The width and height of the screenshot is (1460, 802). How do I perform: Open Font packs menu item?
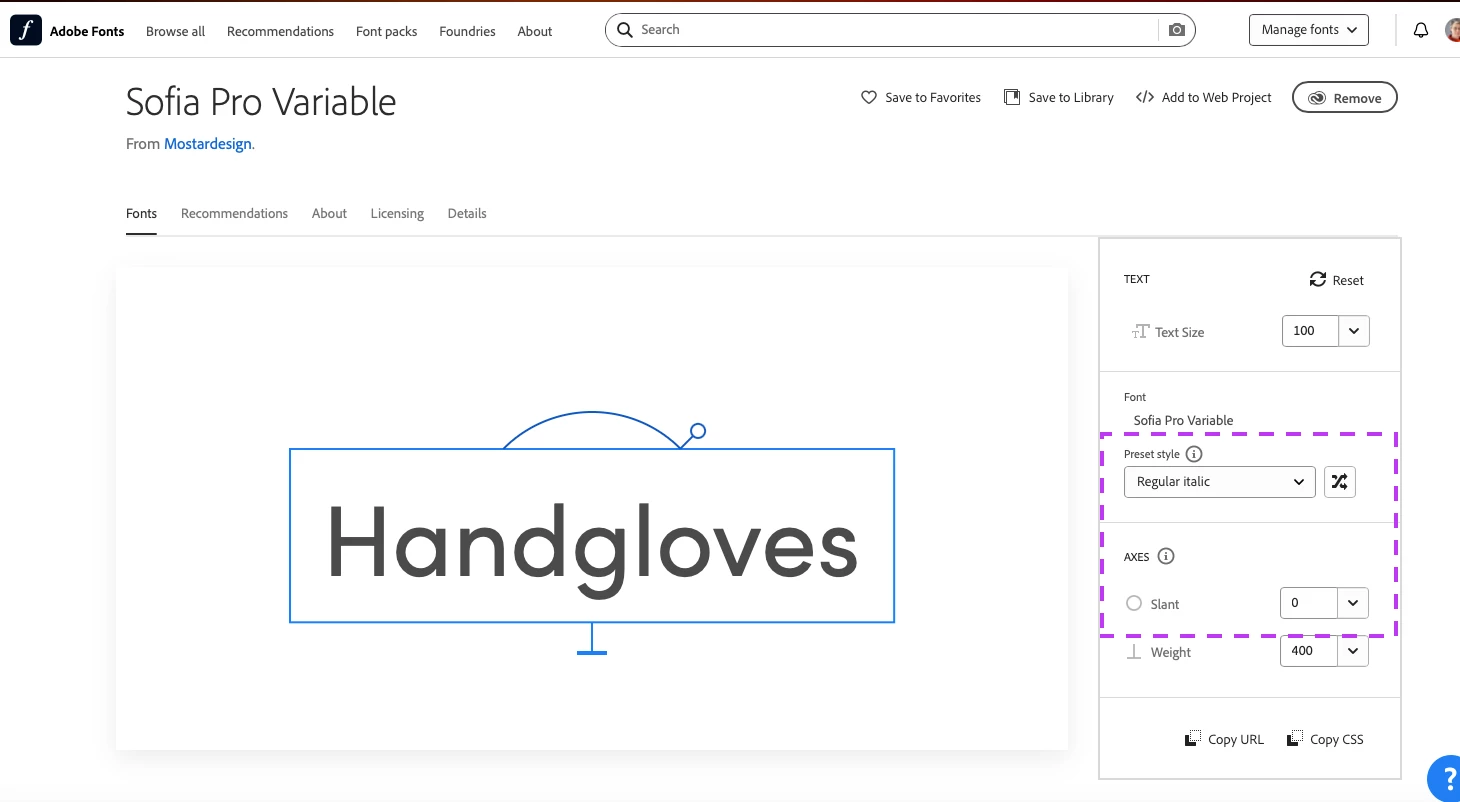(x=386, y=31)
